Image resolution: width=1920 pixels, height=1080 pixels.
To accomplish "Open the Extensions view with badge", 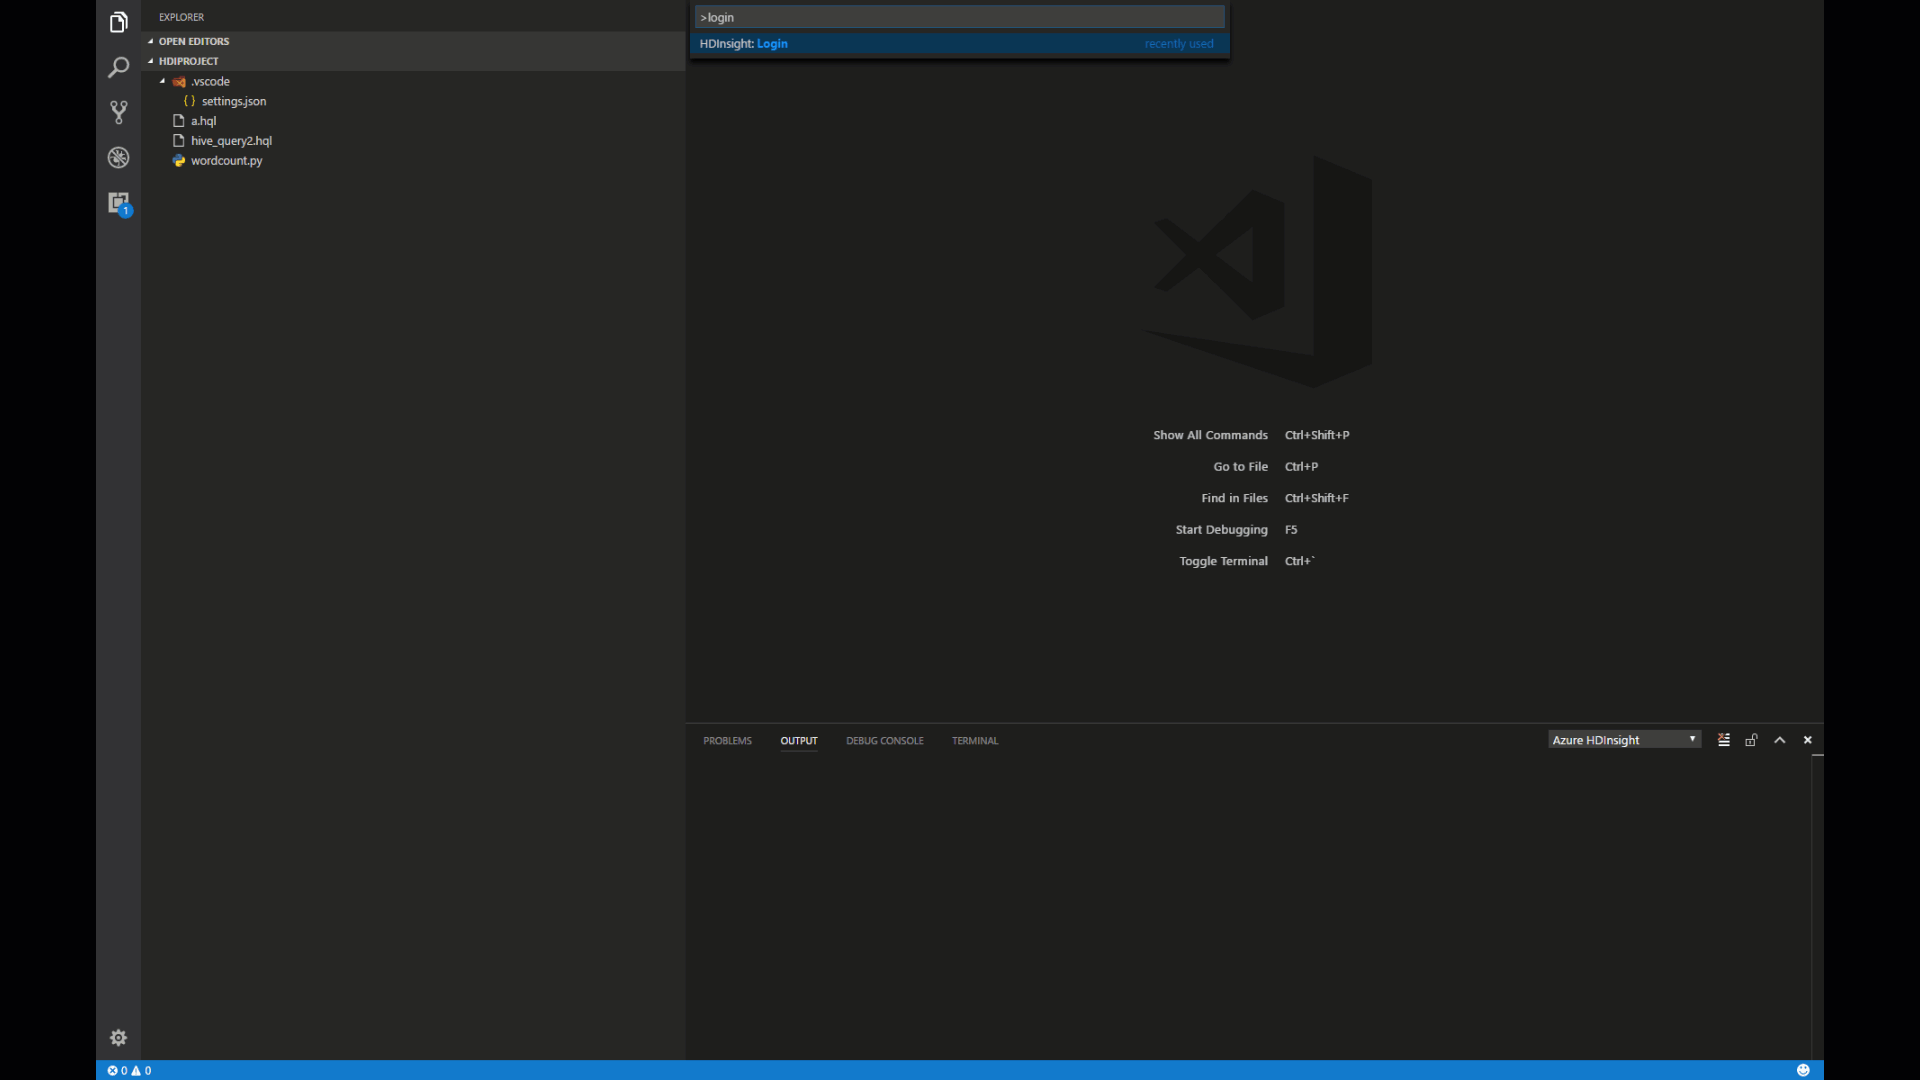I will [x=118, y=202].
